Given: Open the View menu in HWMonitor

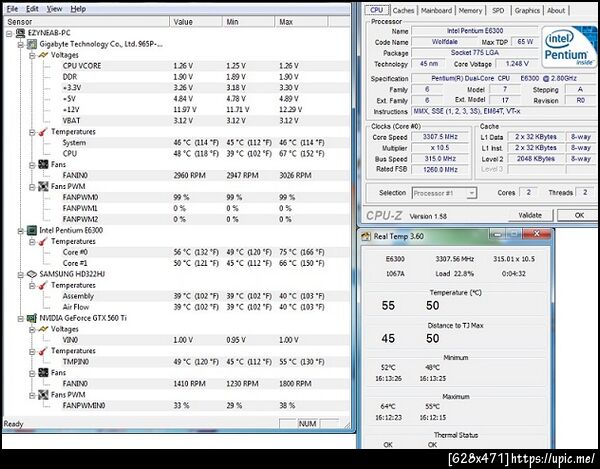Looking at the screenshot, I should (54, 9).
